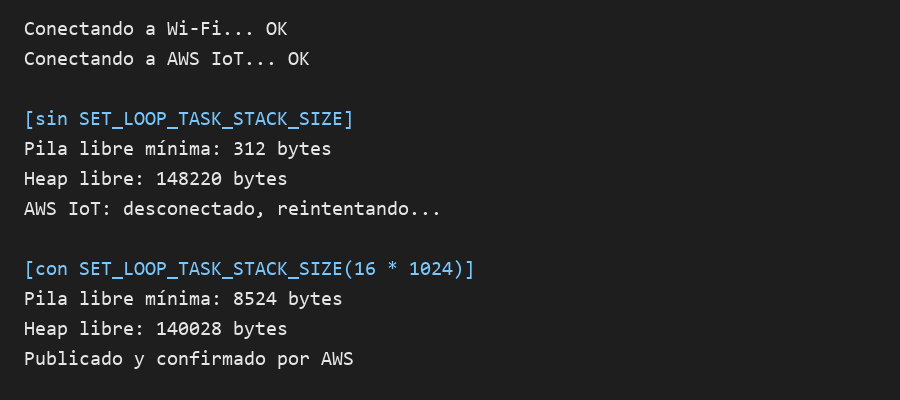Select the word Wi-Fi in first line
The image size is (900, 400).
194,29
